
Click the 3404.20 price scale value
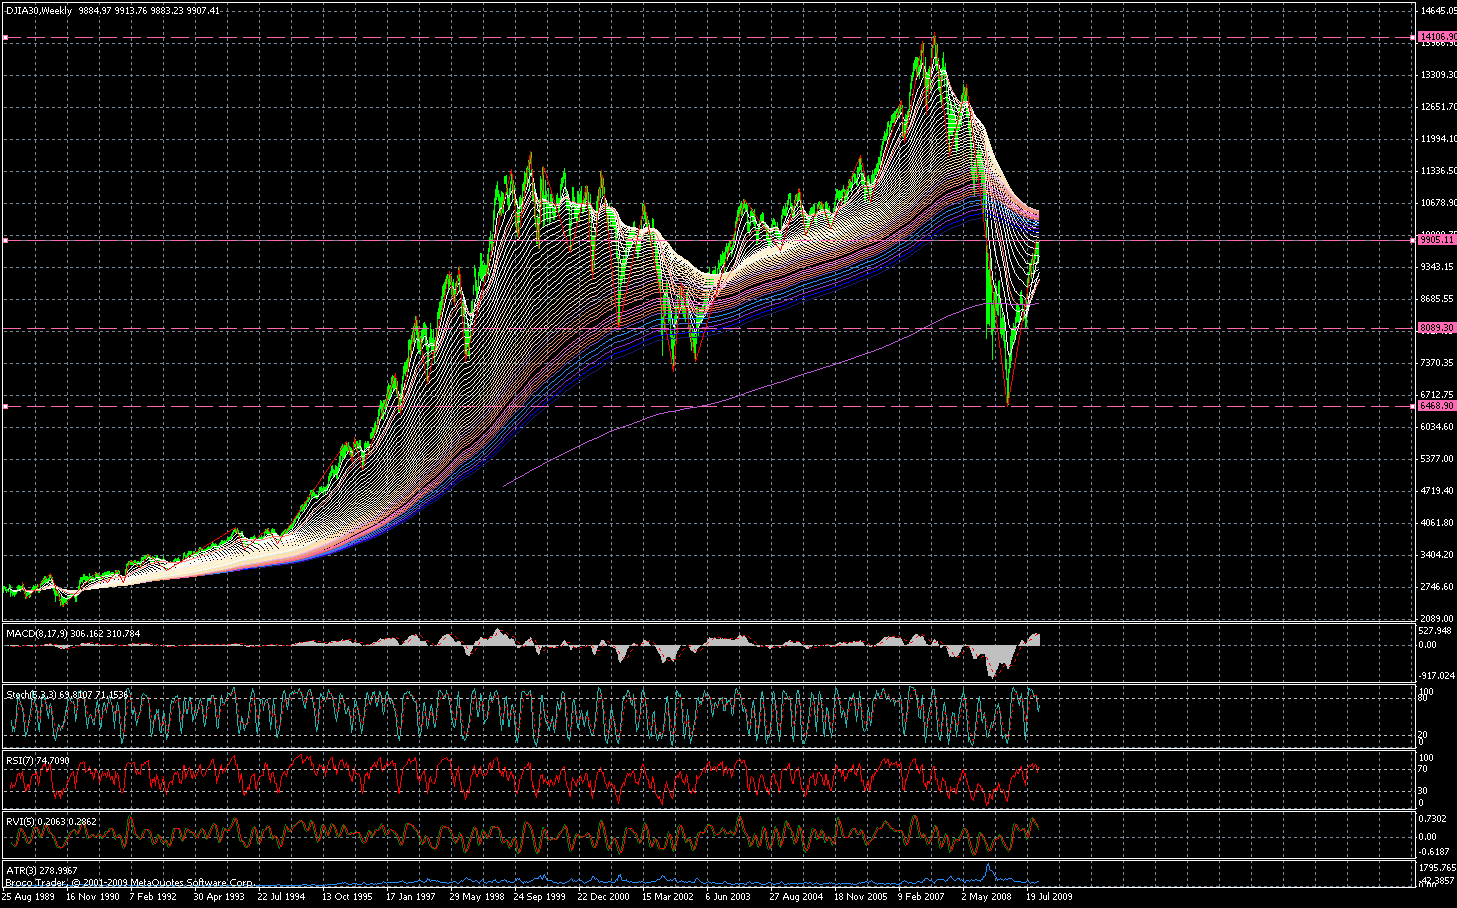(x=1438, y=554)
